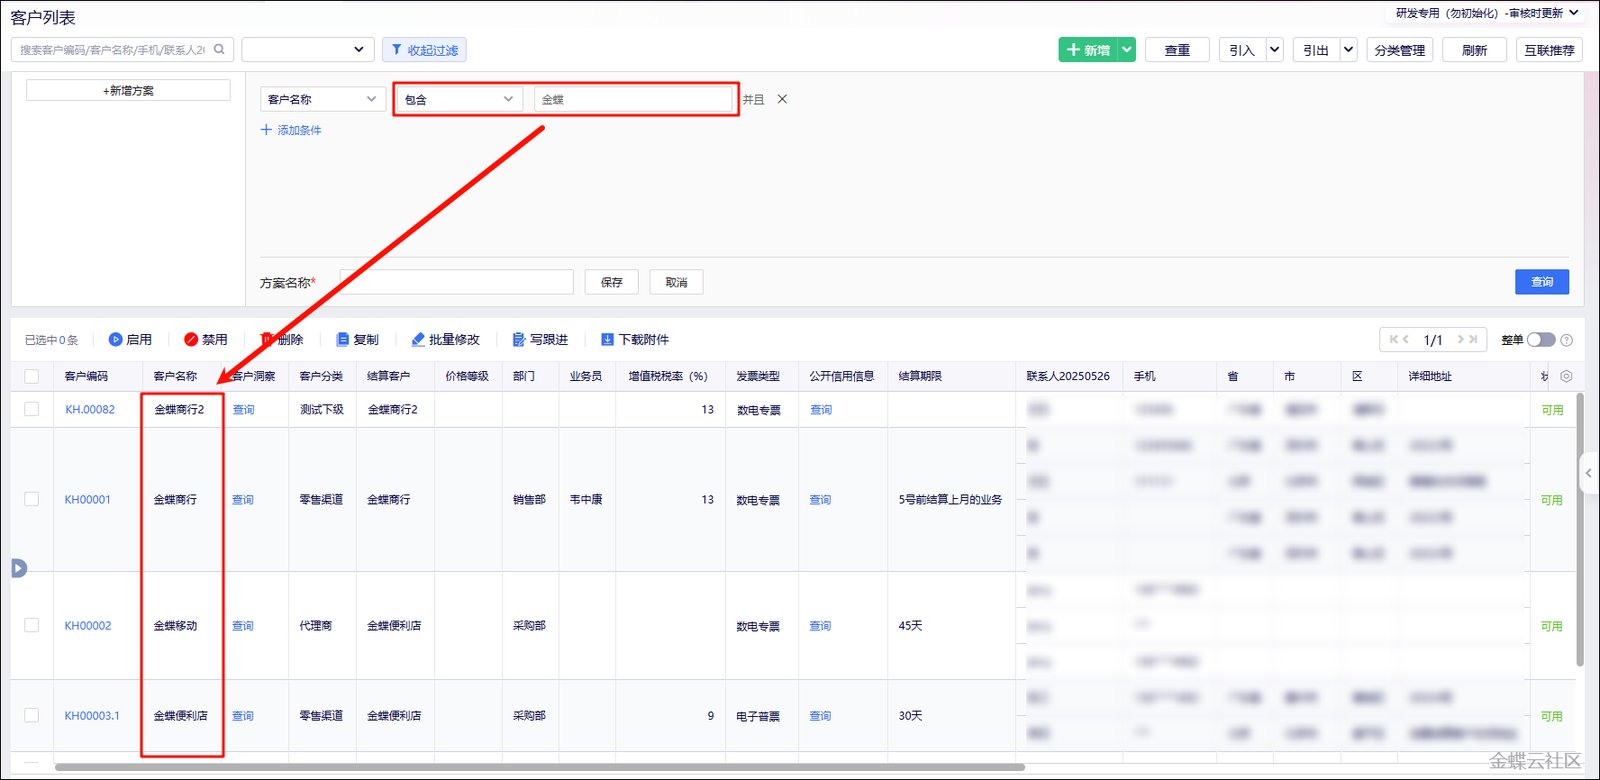
Task: Click 客户洞察 查询 link for 金蝶移动
Action: (243, 625)
